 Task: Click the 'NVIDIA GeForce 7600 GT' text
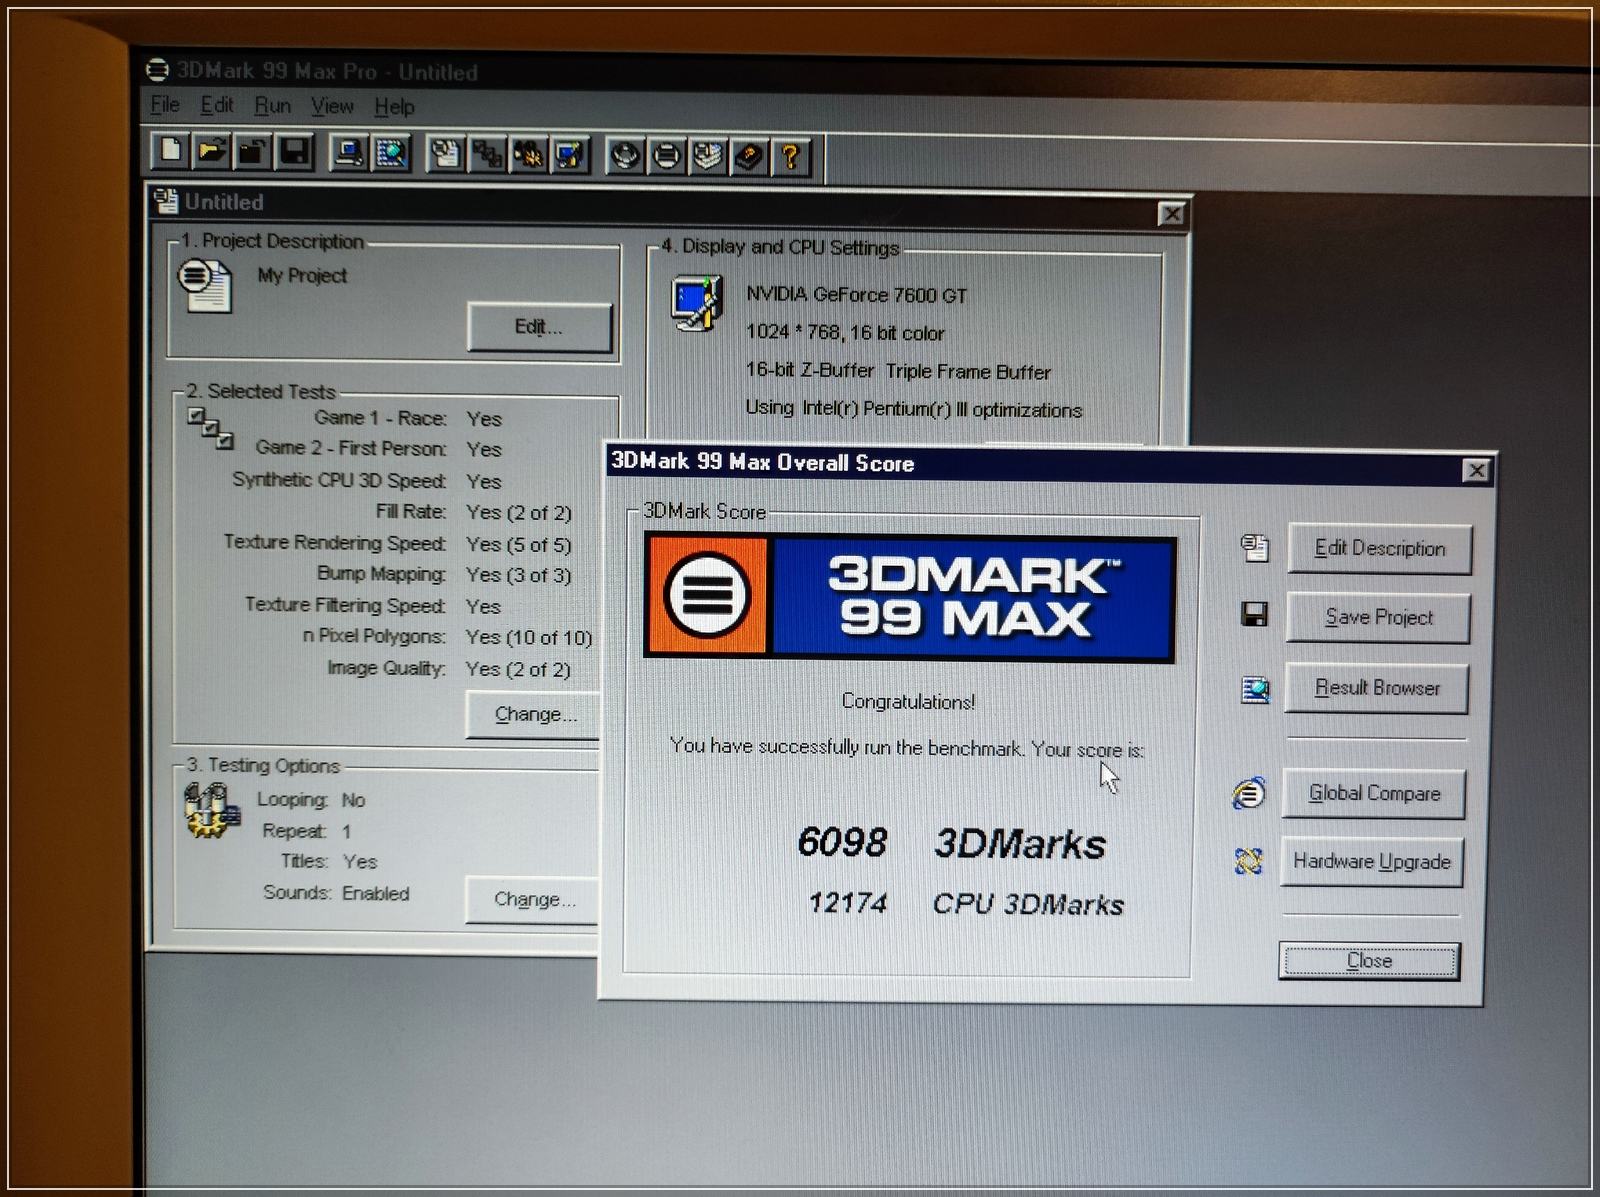click(x=856, y=294)
